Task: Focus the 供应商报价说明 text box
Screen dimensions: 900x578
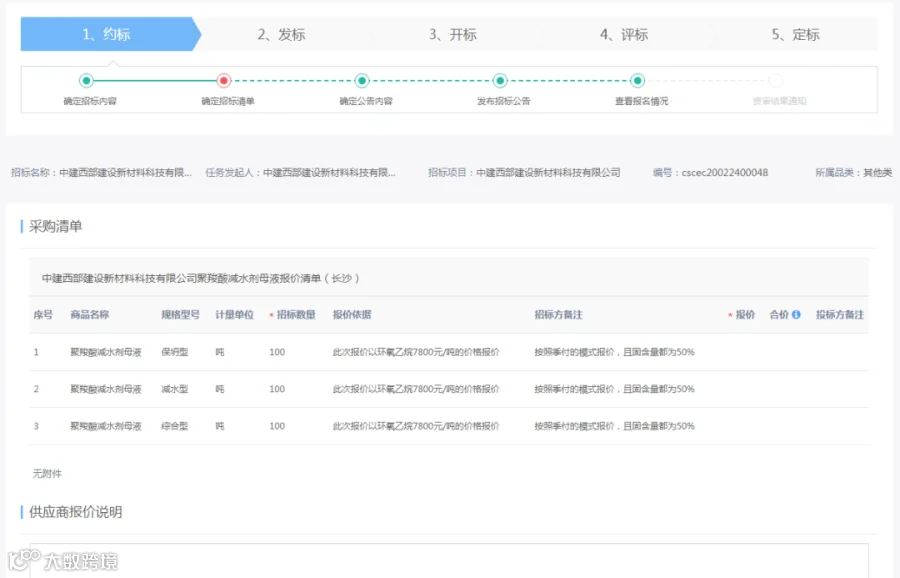Action: pos(449,560)
